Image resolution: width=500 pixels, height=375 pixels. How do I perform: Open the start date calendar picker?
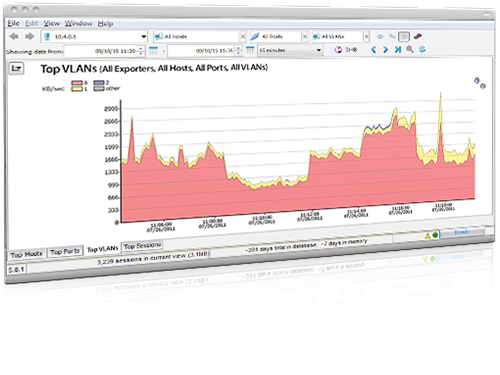coord(153,51)
